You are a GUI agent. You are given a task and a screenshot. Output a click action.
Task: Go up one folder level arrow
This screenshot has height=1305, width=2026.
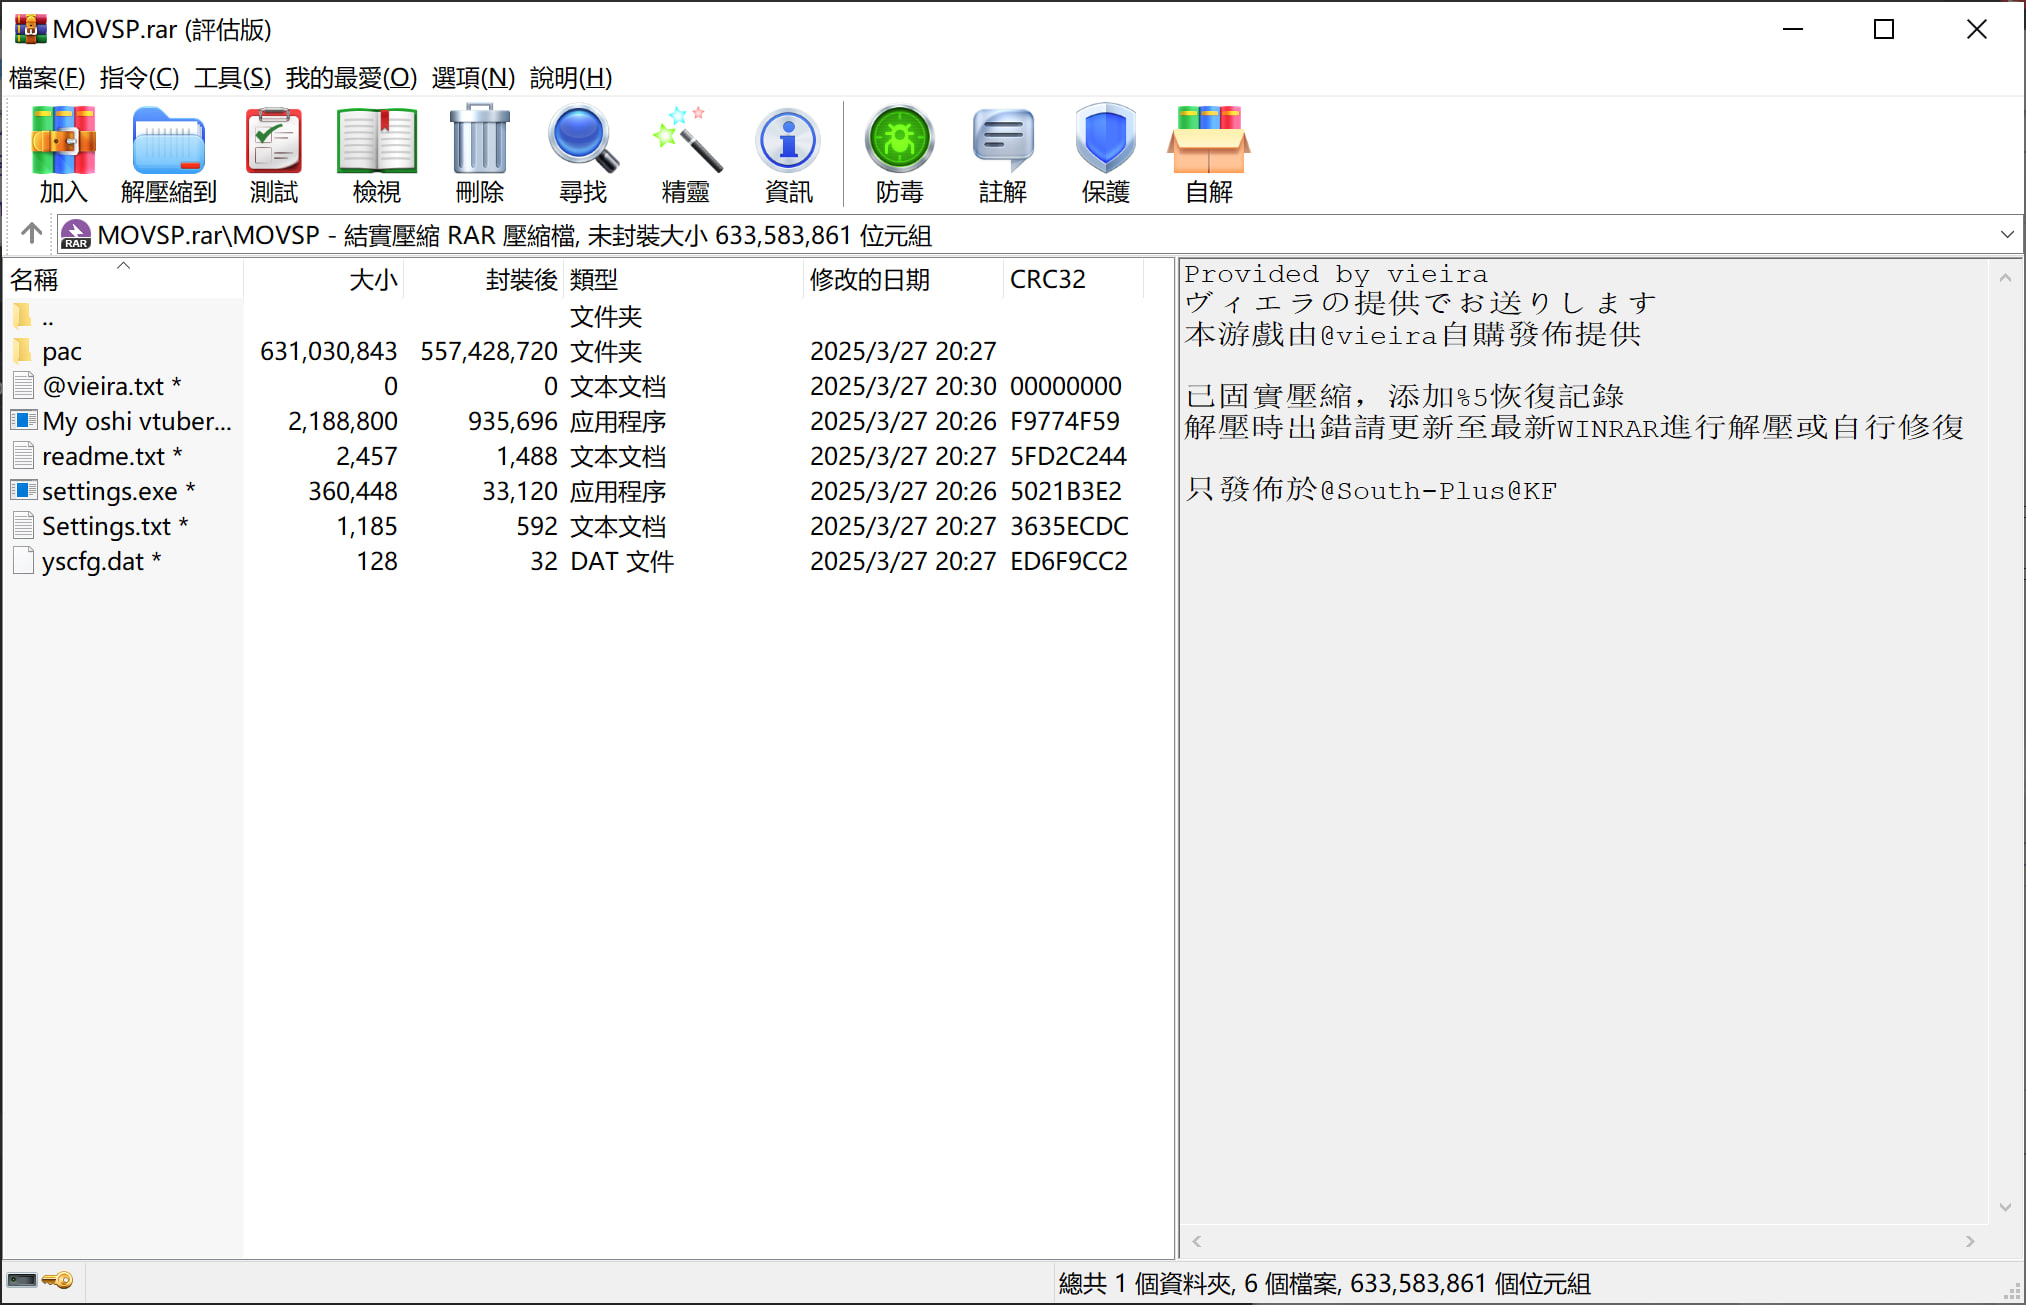[31, 234]
